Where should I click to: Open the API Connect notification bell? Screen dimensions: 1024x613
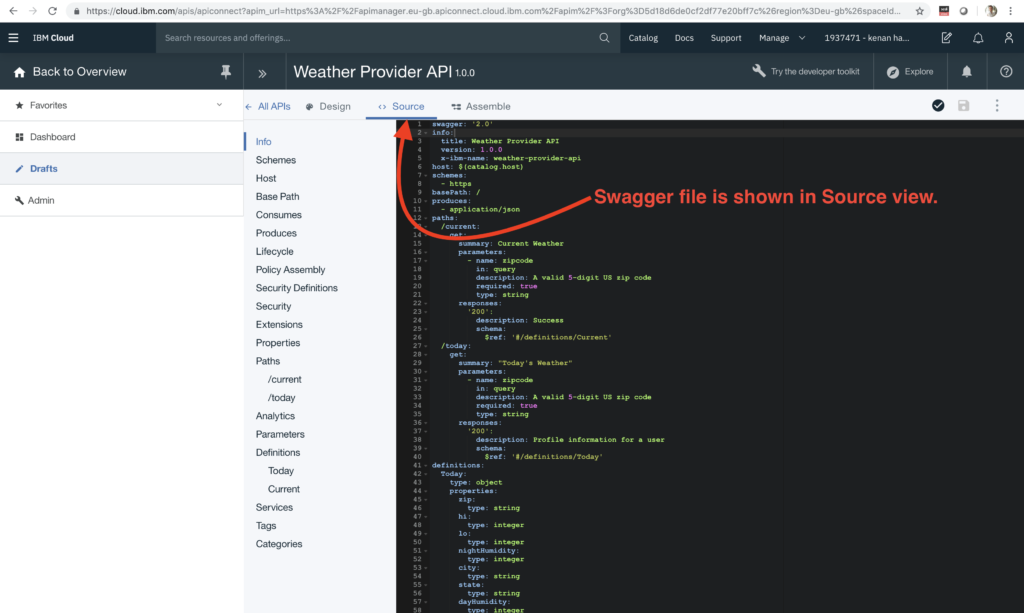coord(967,72)
